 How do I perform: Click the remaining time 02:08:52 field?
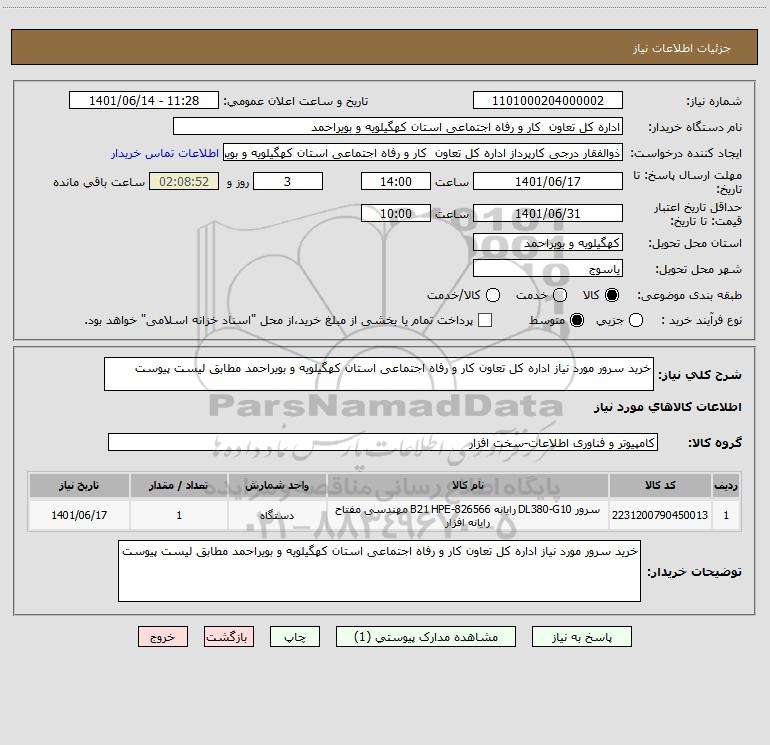184,182
